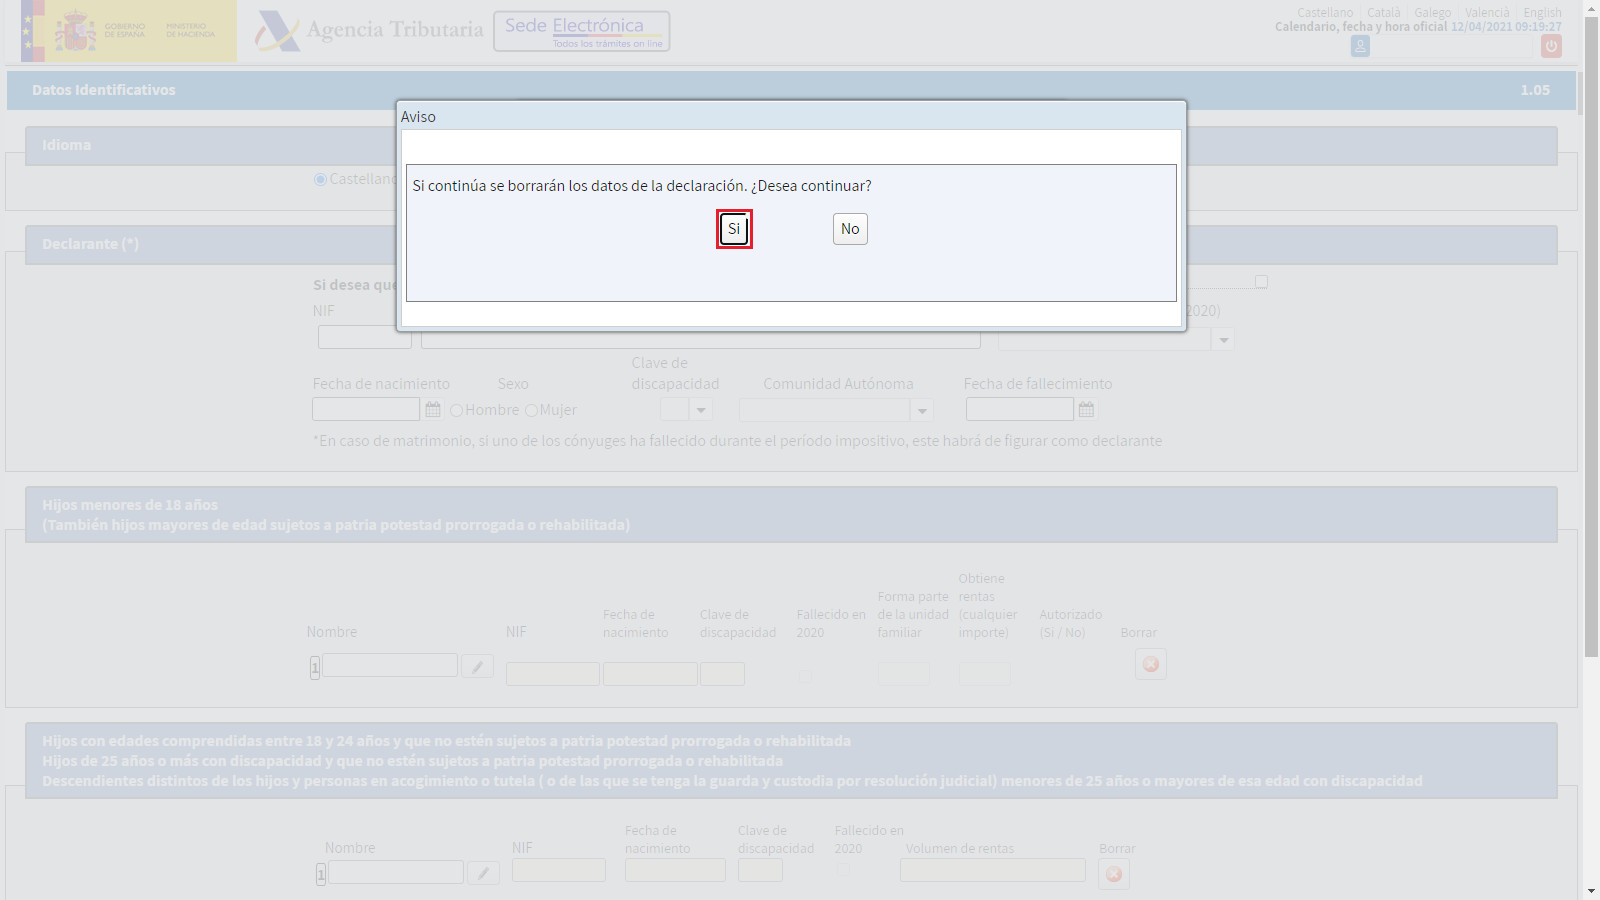Click the Idioma section header
This screenshot has height=900, width=1600.
tap(791, 146)
